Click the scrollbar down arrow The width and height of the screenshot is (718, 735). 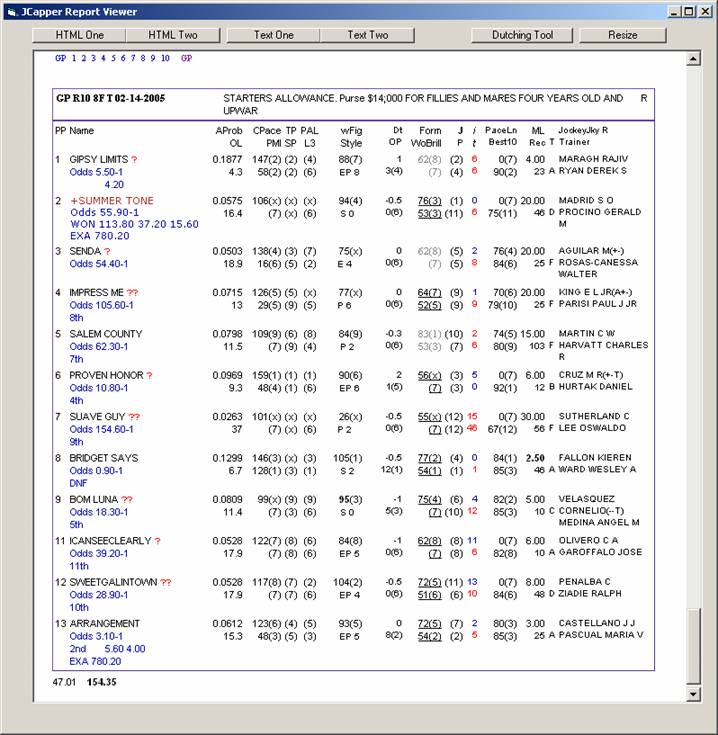coord(693,694)
